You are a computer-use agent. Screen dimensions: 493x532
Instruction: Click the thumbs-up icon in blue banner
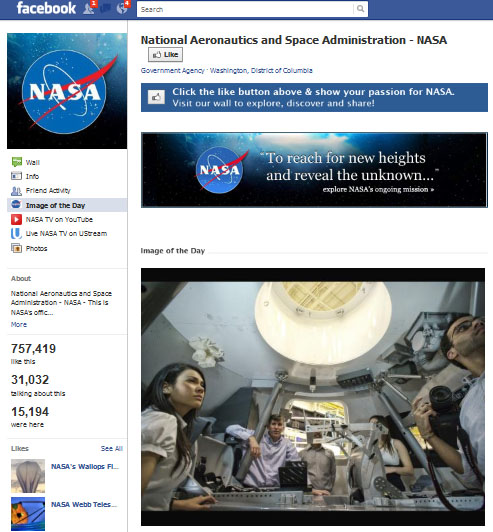coord(156,97)
